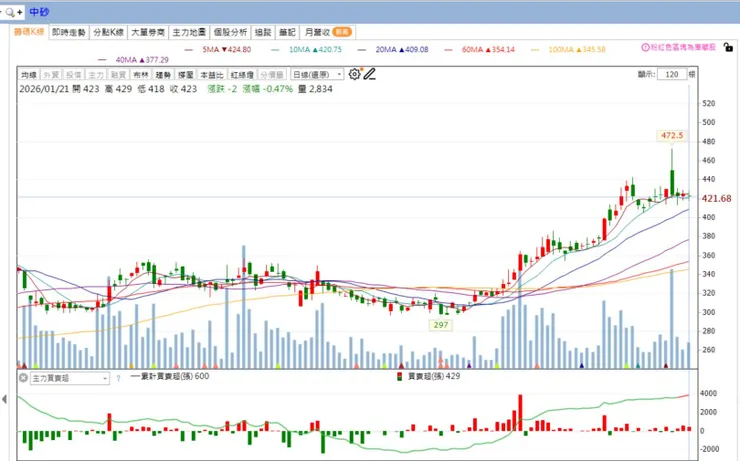
Task: Click the 421.68 current price marker
Action: (x=716, y=199)
